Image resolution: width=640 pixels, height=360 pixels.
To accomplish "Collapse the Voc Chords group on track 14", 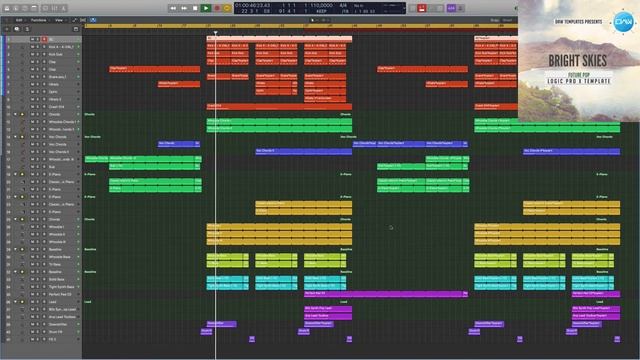I will [16, 137].
